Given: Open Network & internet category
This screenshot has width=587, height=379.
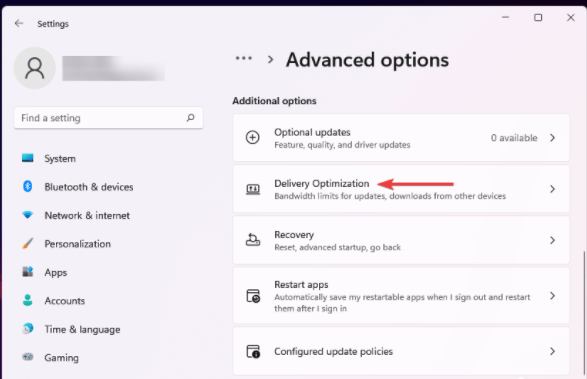Looking at the screenshot, I should click(108, 215).
